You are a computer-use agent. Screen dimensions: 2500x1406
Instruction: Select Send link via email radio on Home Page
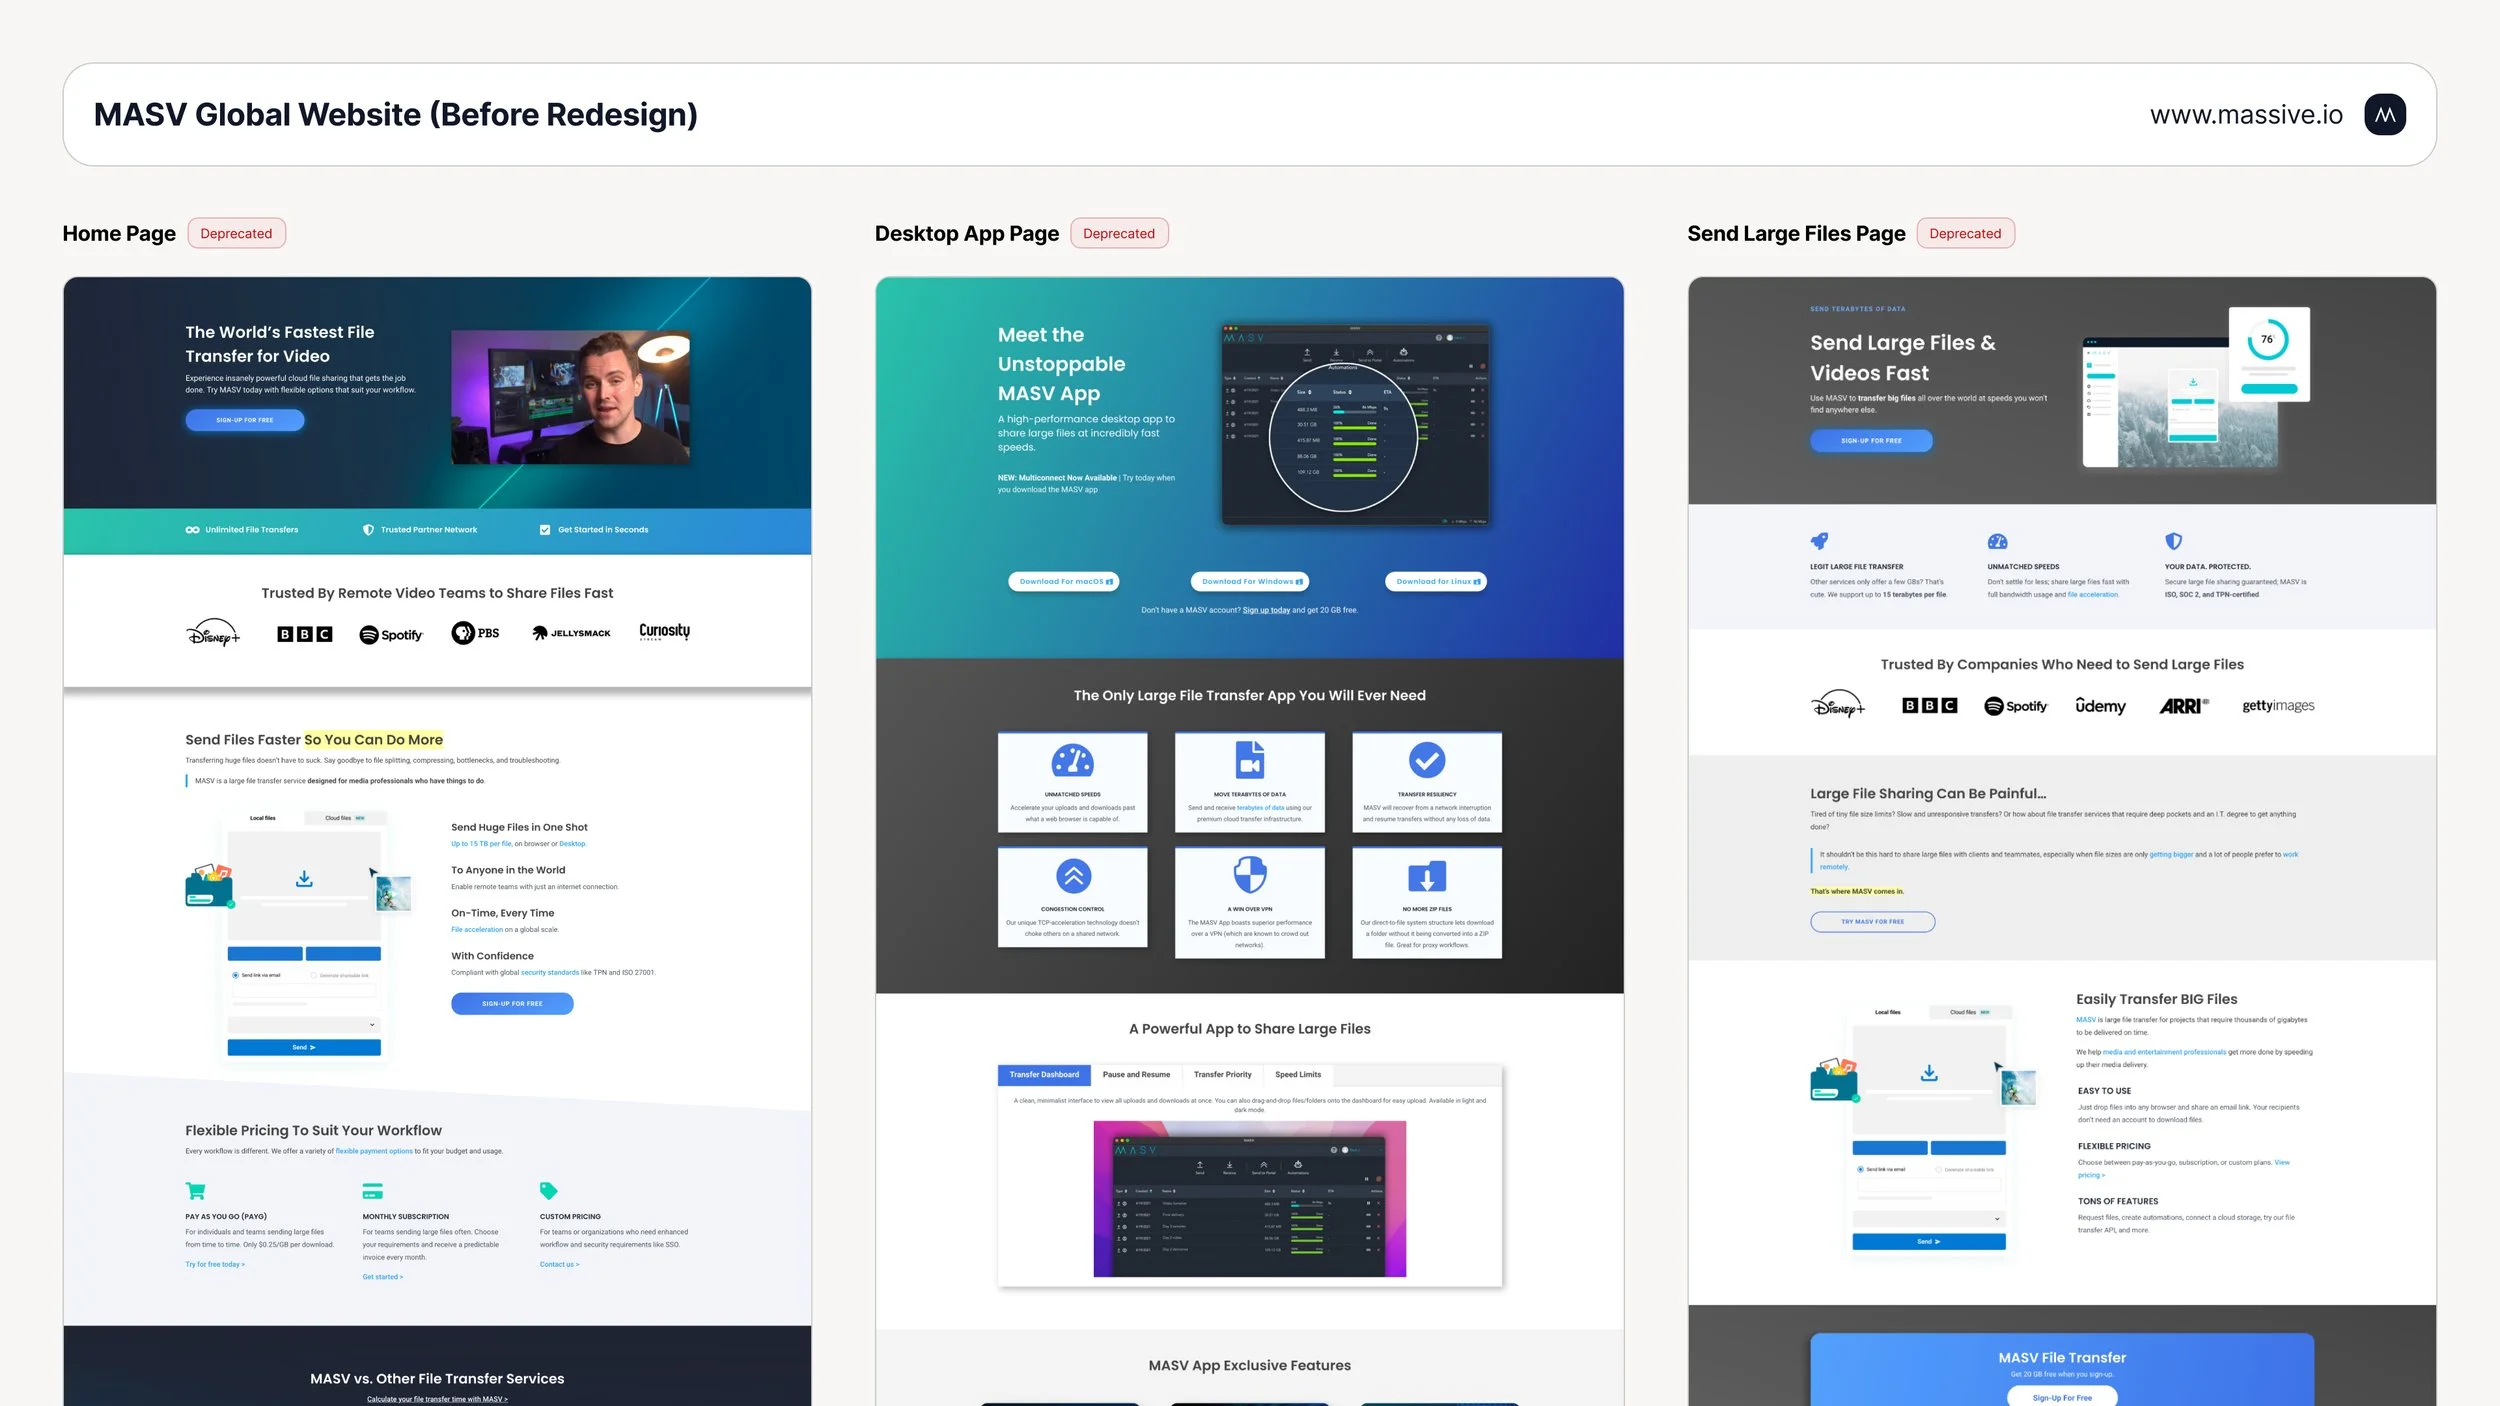(x=236, y=975)
